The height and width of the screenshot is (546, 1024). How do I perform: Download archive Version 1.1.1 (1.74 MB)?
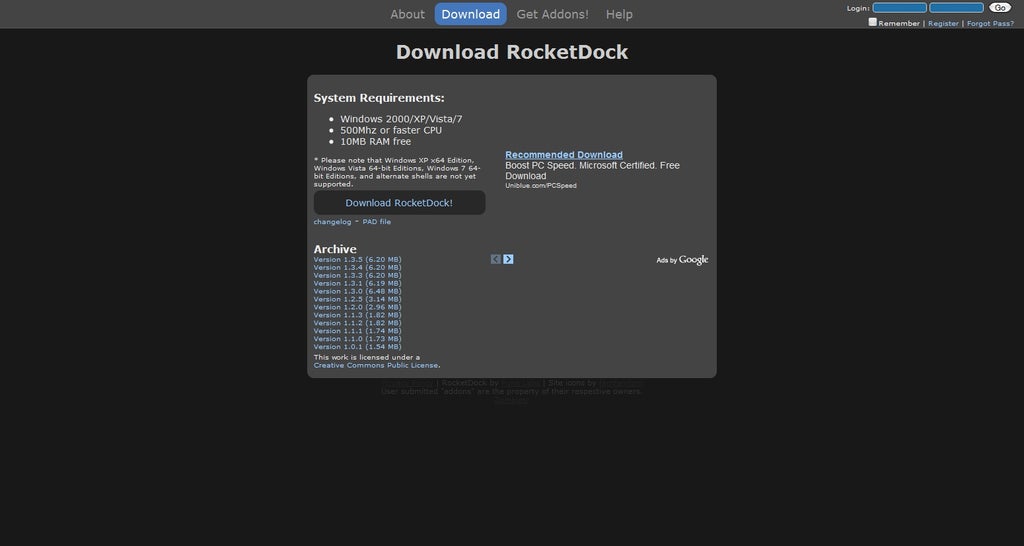357,330
